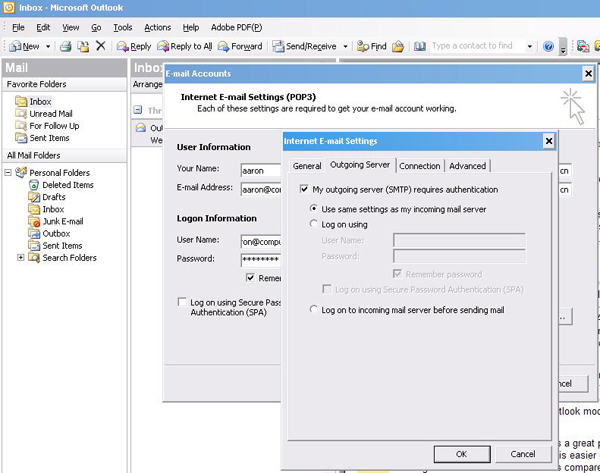This screenshot has height=473, width=600.
Task: Click the Send/Receive toolbar button
Action: [x=304, y=46]
